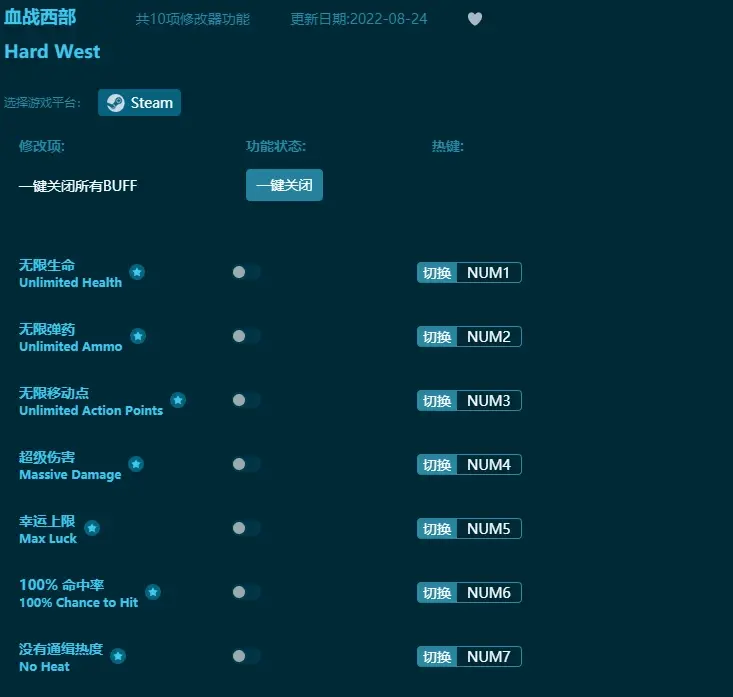Image resolution: width=733 pixels, height=697 pixels.
Task: Click the 热键 column header
Action: [x=447, y=146]
